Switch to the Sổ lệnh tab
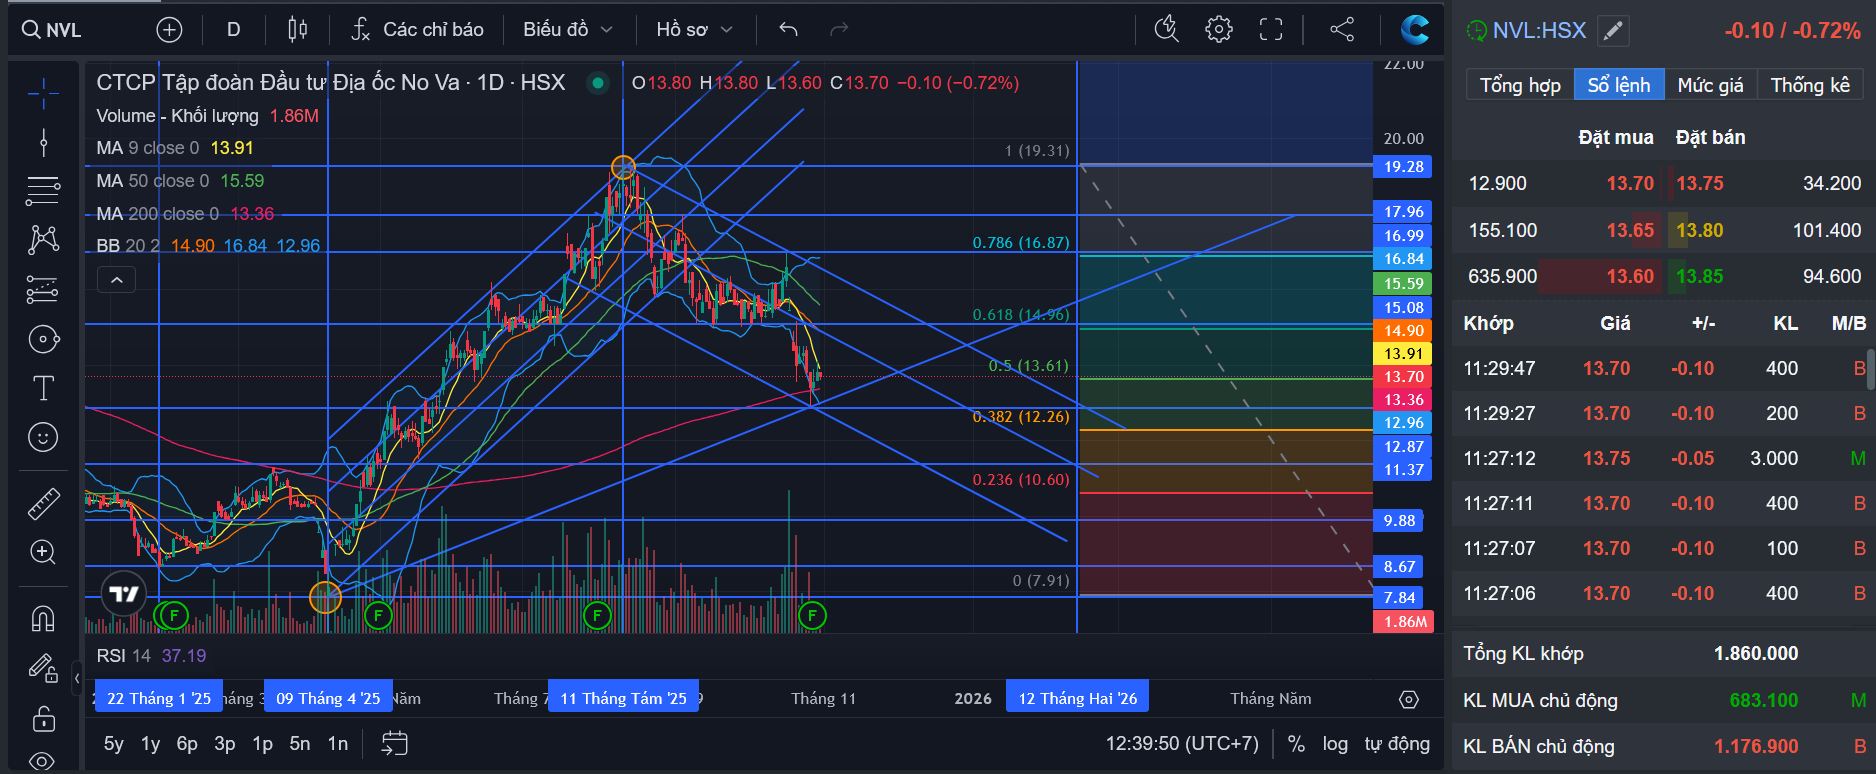1876x774 pixels. tap(1619, 85)
